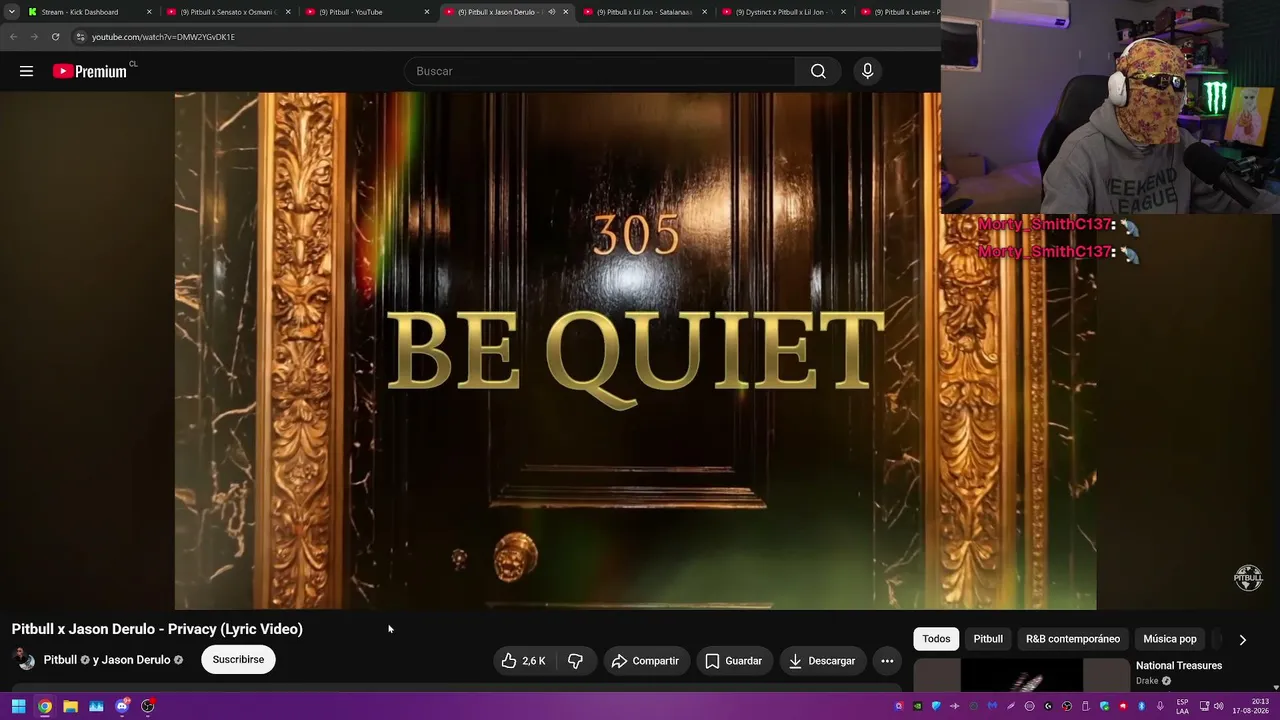The image size is (1280, 720).
Task: Open Discord from the taskbar
Action: pyautogui.click(x=122, y=706)
